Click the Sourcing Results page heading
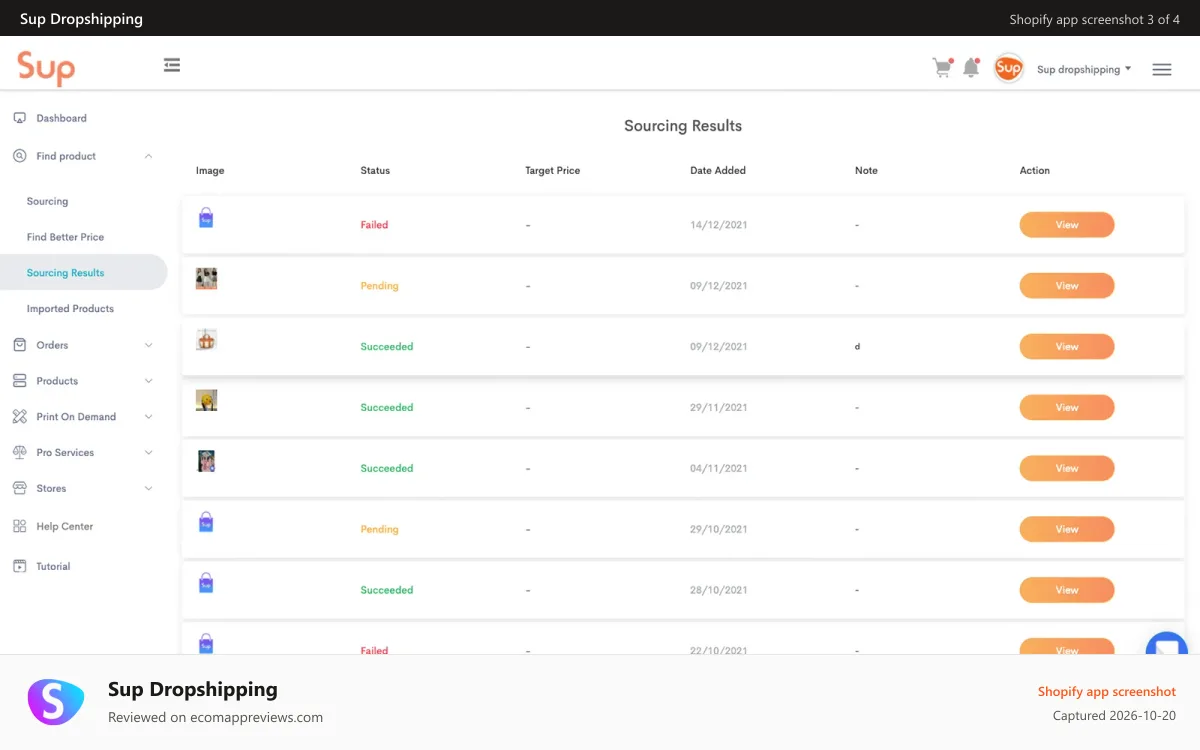 (683, 126)
